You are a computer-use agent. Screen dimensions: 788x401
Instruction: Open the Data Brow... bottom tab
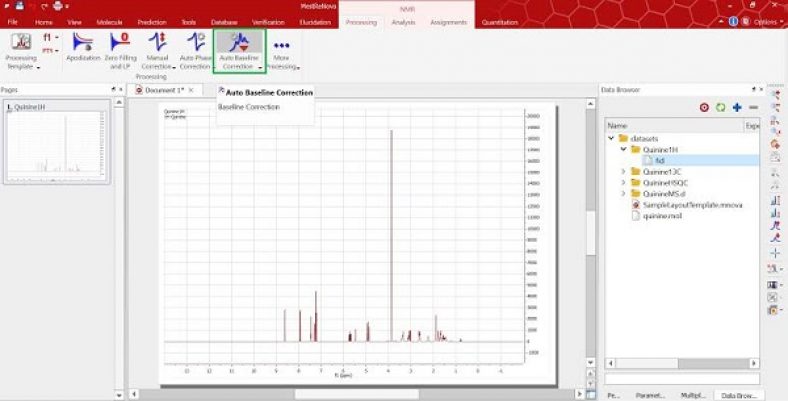(739, 395)
